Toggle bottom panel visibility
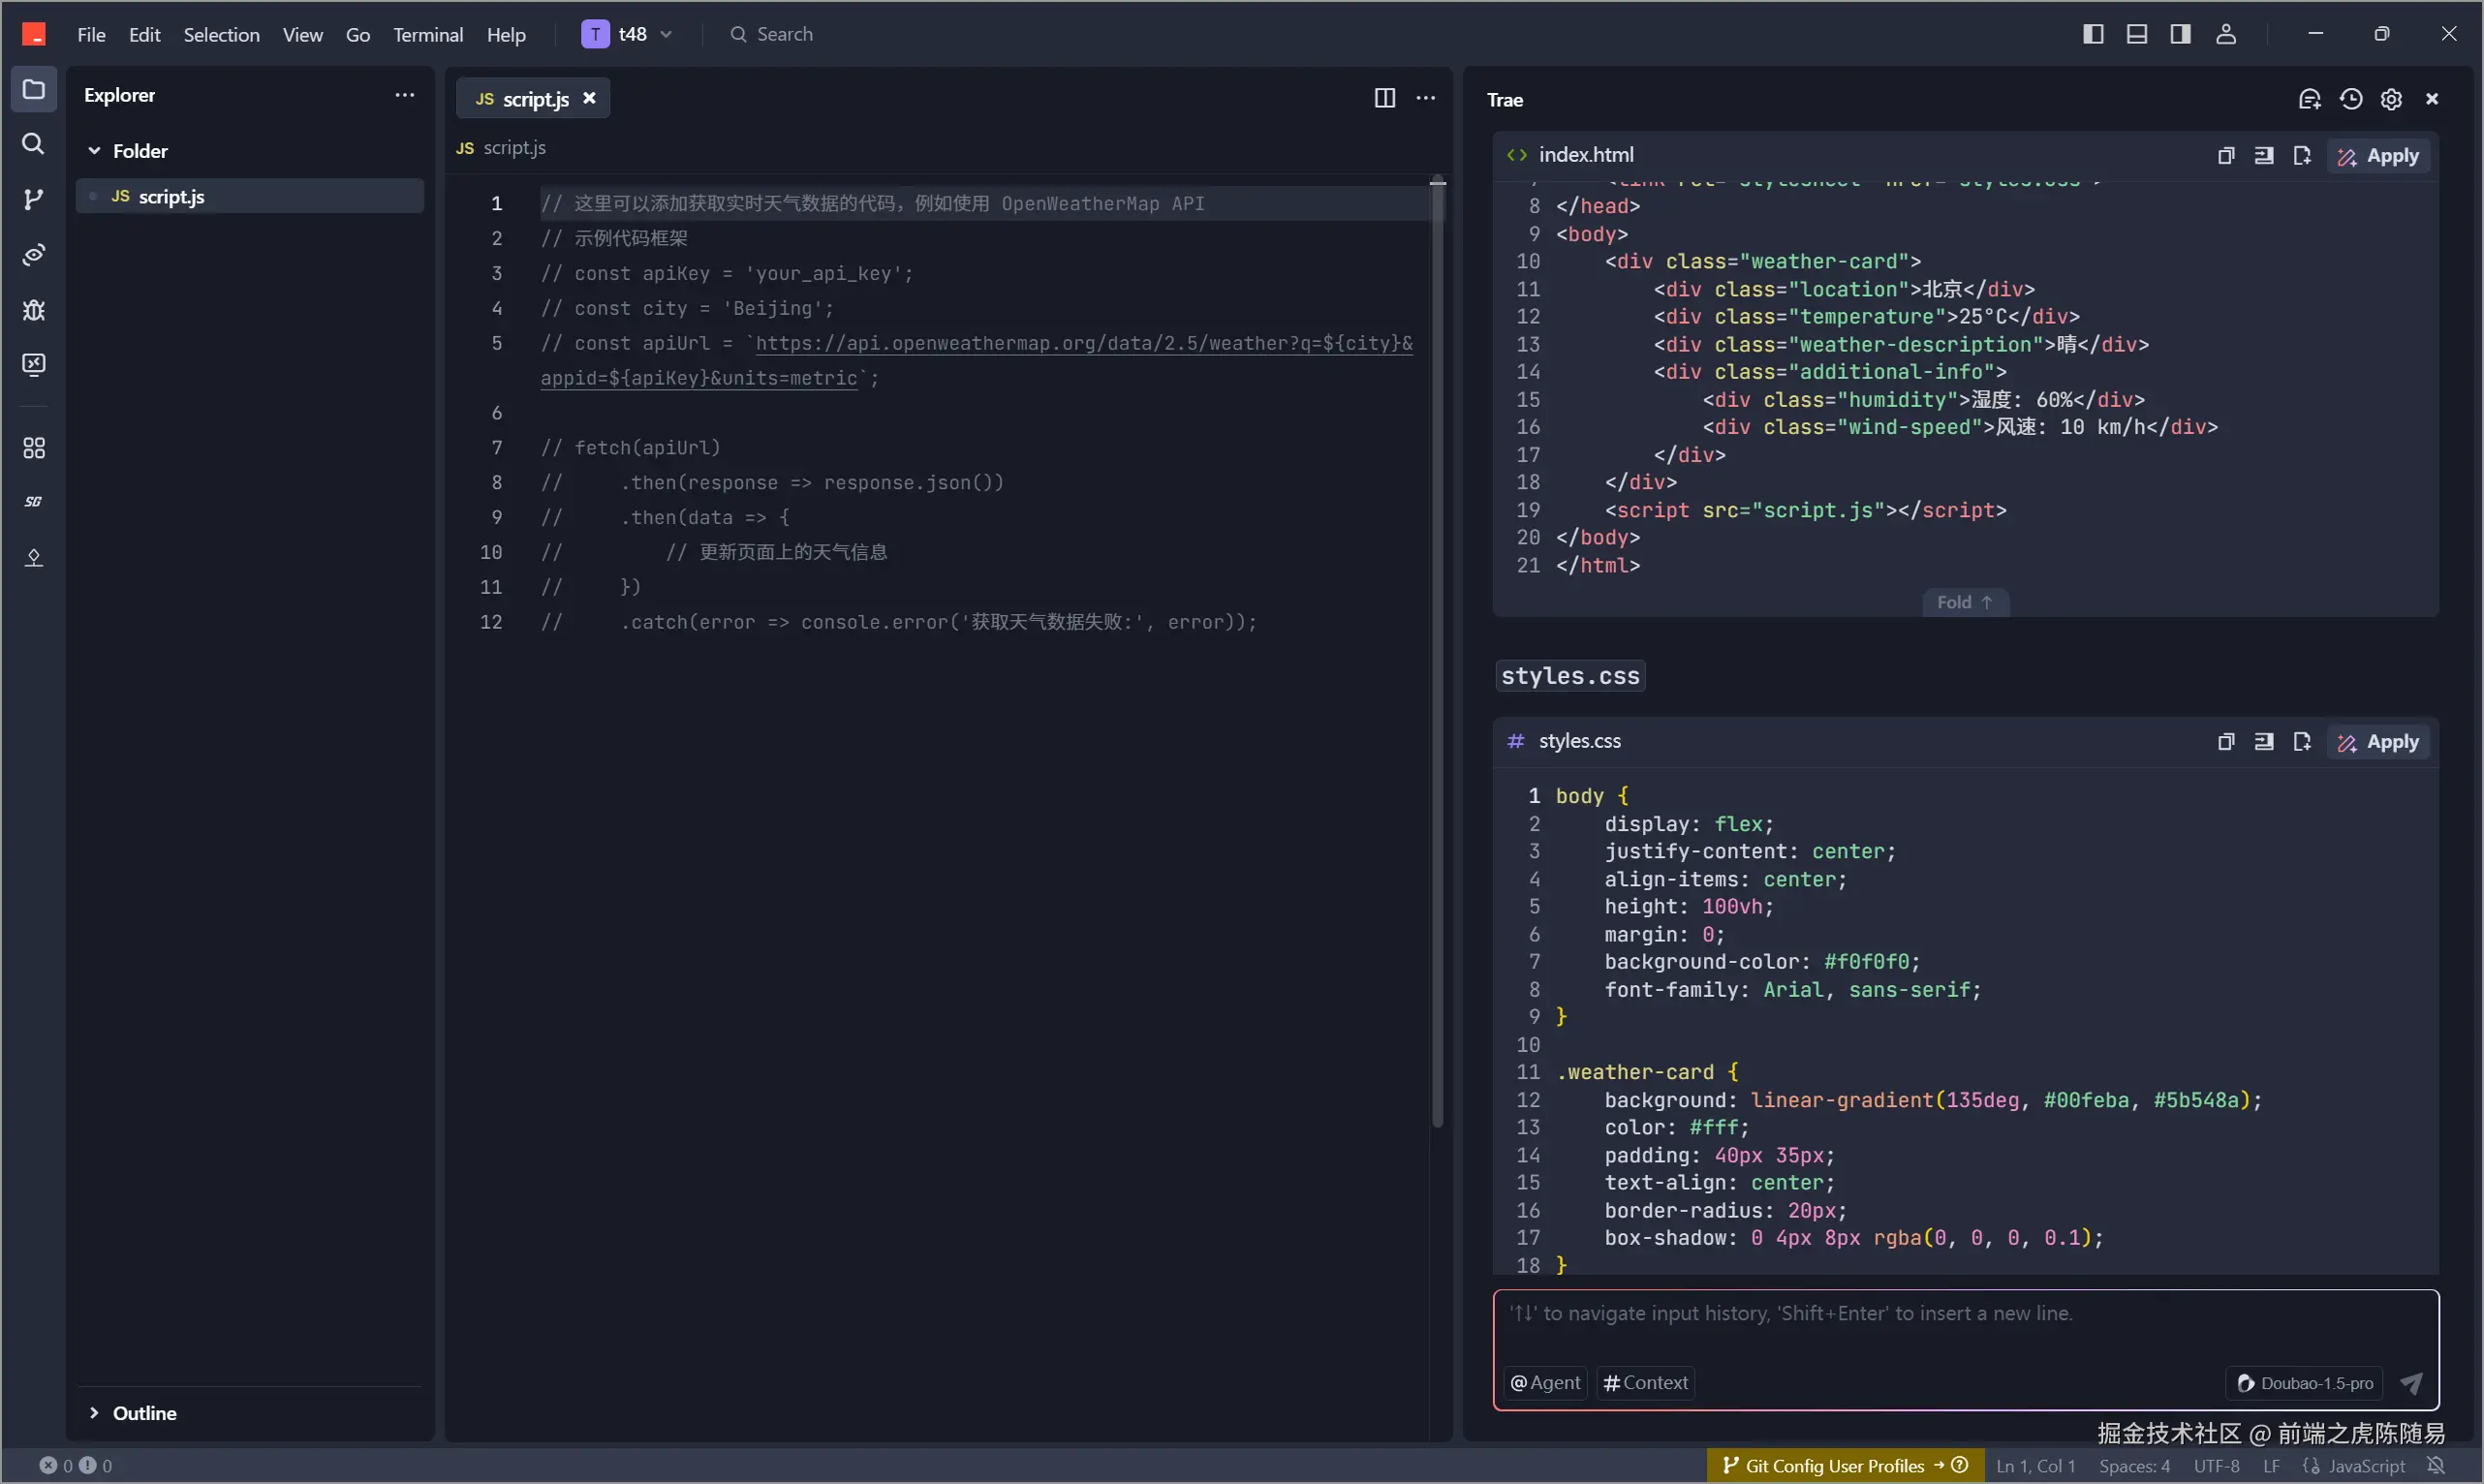2484x1484 pixels. pyautogui.click(x=2136, y=34)
